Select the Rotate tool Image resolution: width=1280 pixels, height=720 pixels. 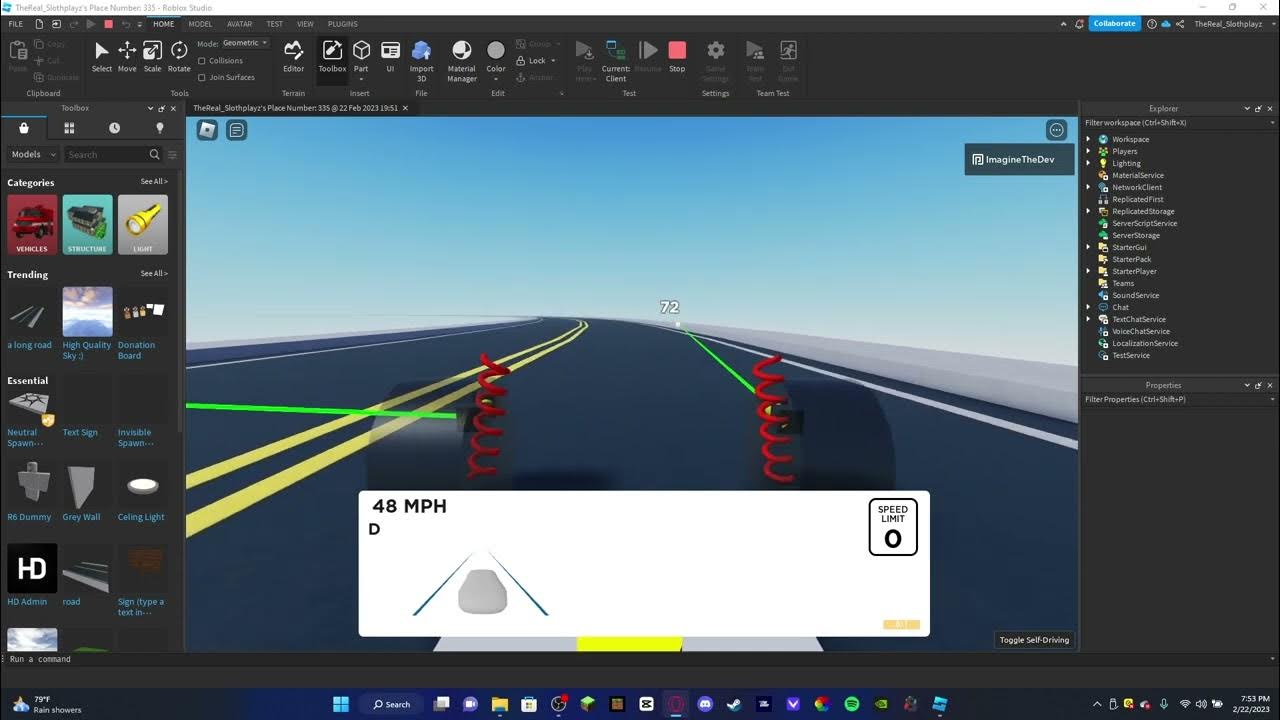coord(179,56)
